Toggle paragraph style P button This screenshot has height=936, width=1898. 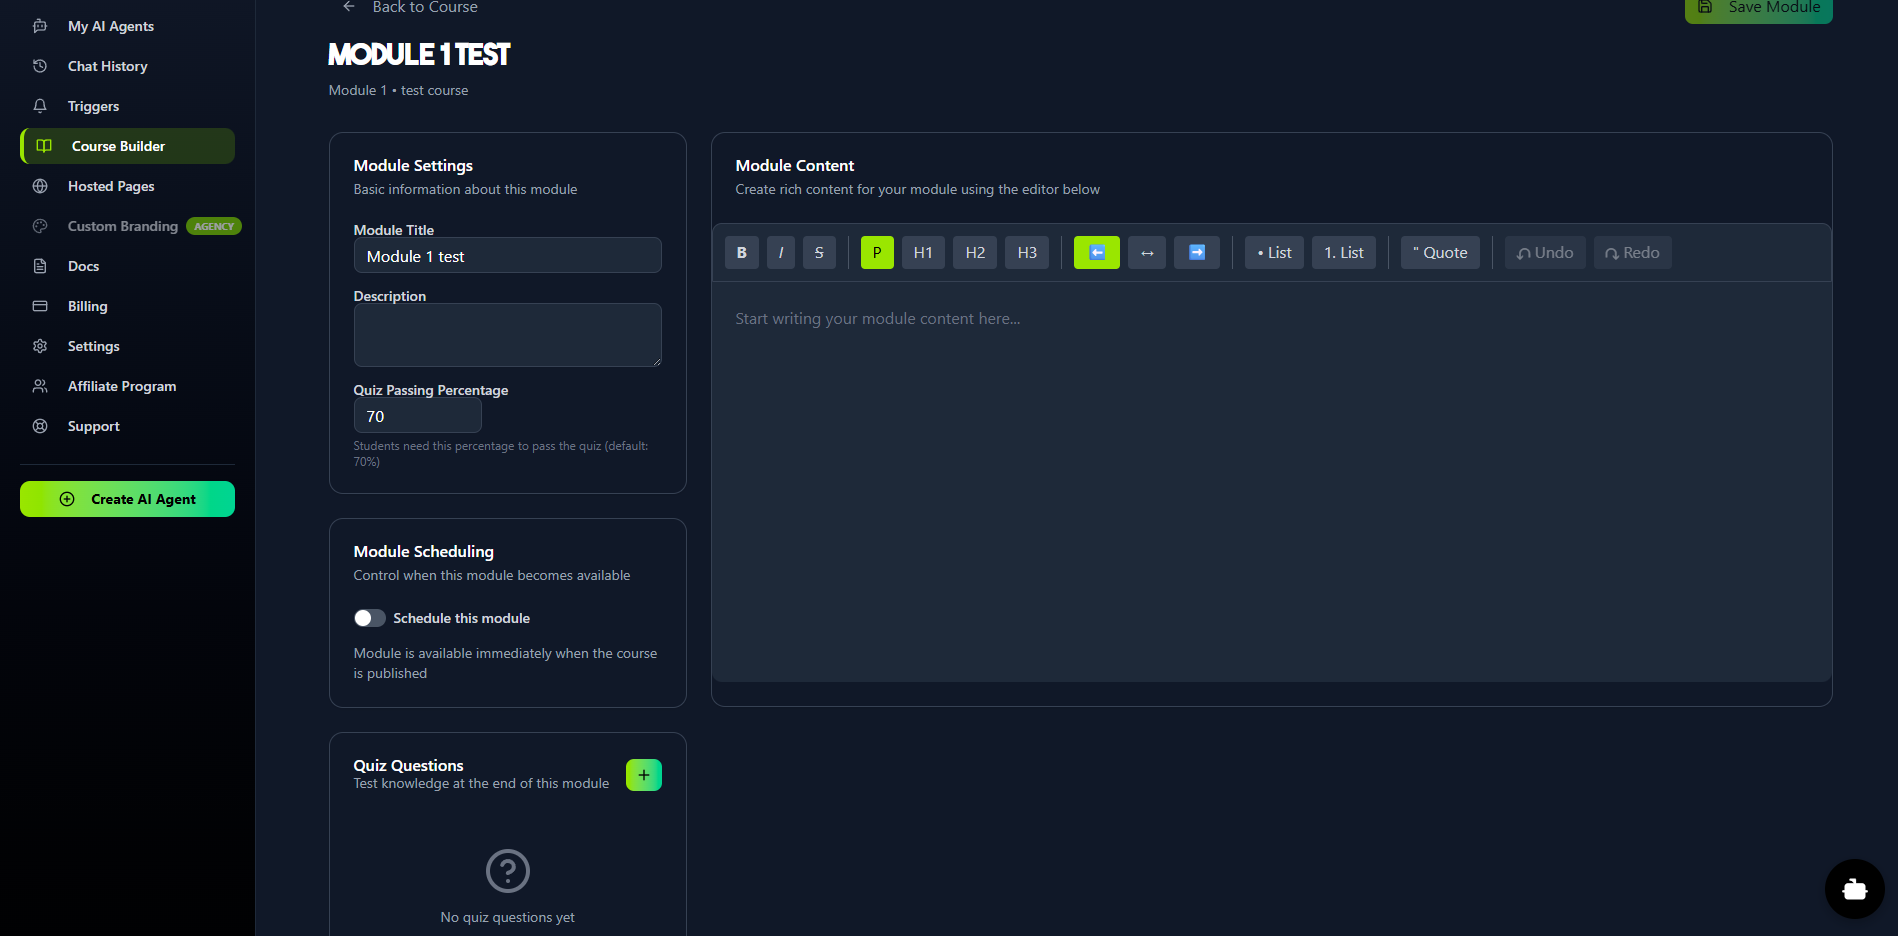click(x=876, y=253)
